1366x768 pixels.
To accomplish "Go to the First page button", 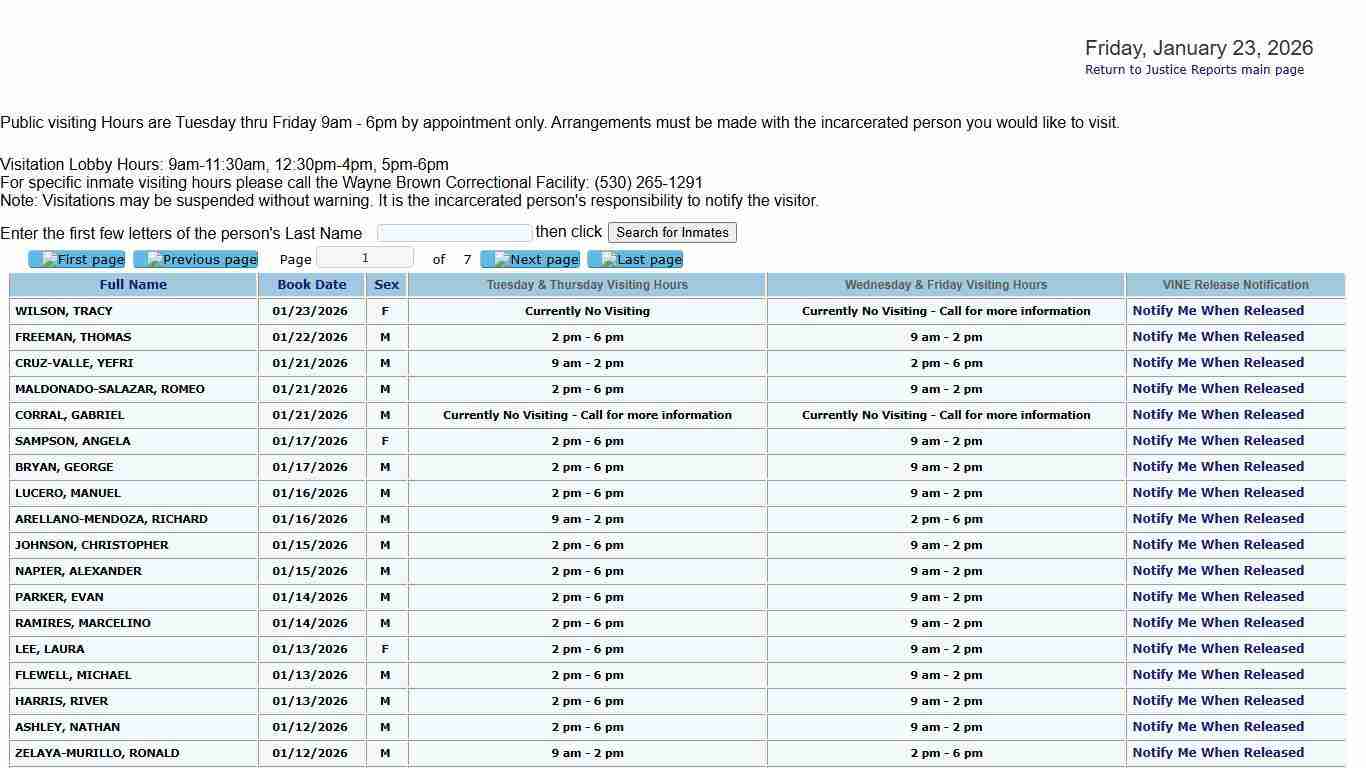I will [77, 260].
